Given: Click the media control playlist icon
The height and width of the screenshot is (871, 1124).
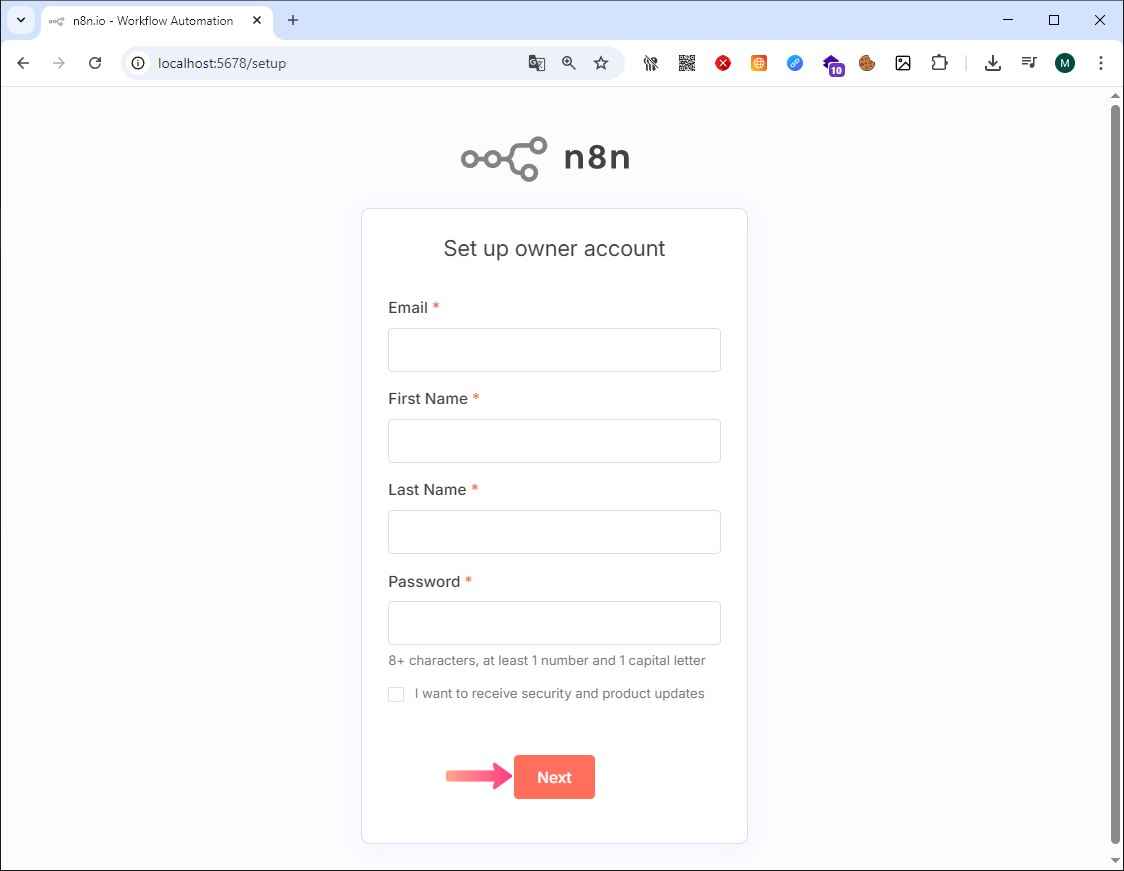Looking at the screenshot, I should pyautogui.click(x=1029, y=63).
